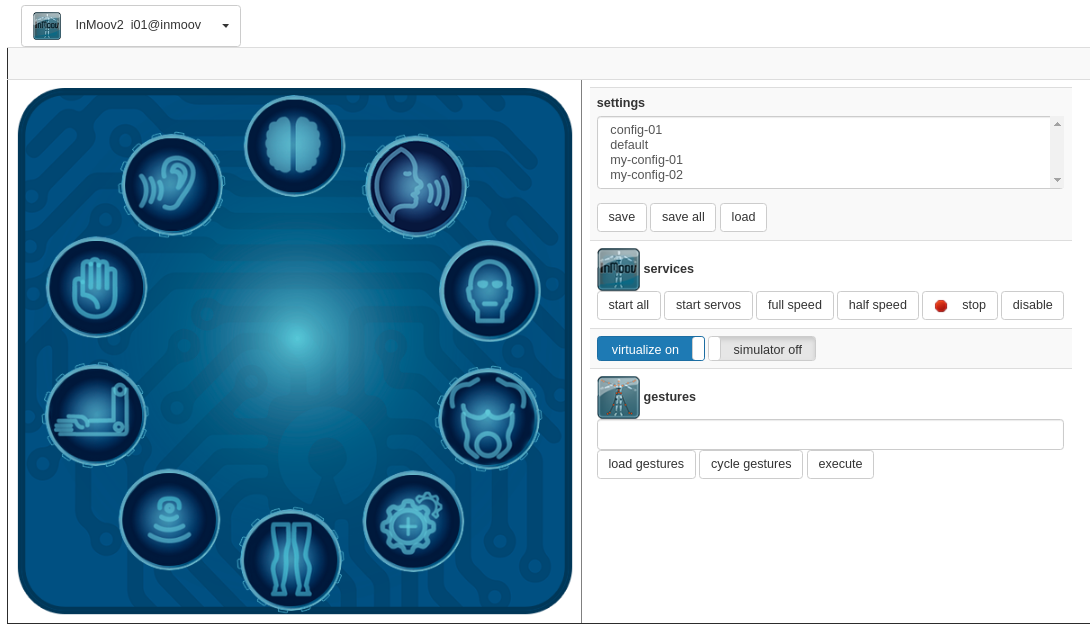
Task: Toggle the simulator off switch
Action: point(762,349)
